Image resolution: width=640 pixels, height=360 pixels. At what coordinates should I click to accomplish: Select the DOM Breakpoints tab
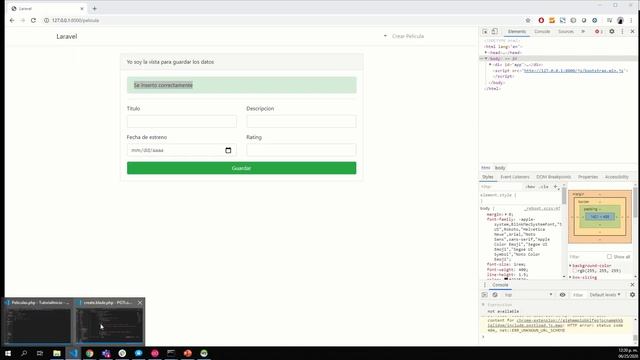(x=553, y=177)
